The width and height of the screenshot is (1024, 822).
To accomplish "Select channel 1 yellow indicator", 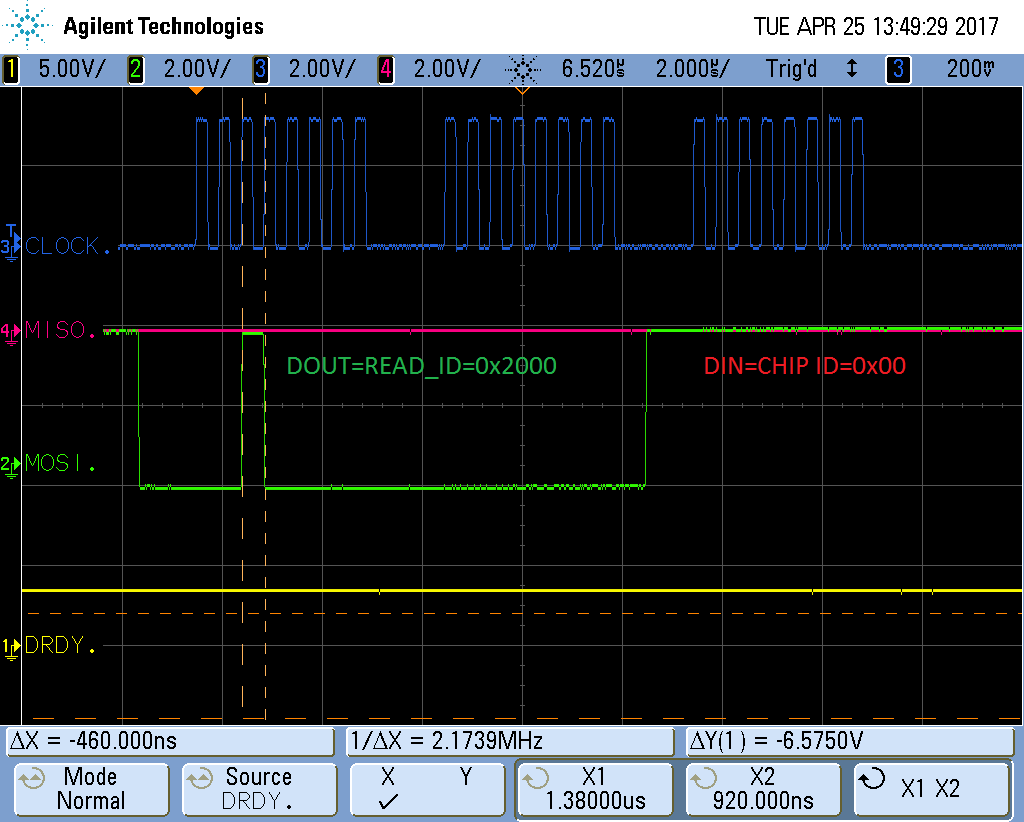I will (11, 69).
